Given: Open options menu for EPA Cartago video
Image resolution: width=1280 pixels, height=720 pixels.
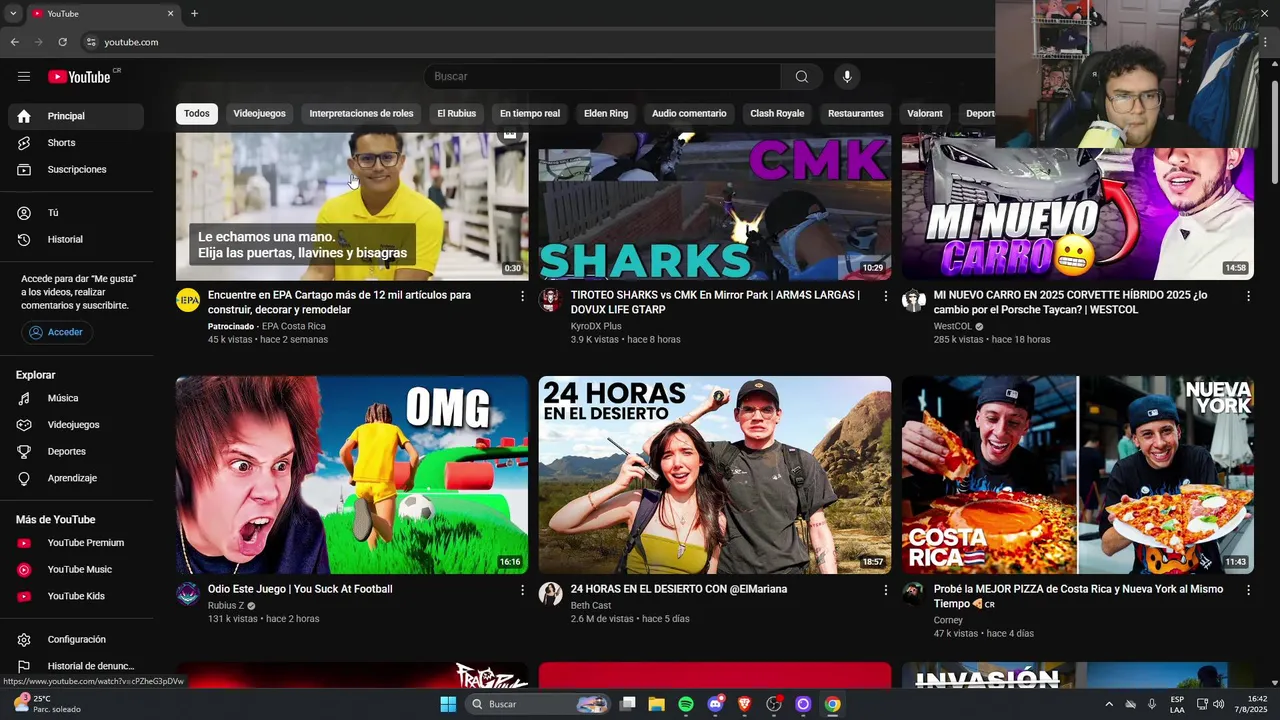Looking at the screenshot, I should pyautogui.click(x=522, y=296).
